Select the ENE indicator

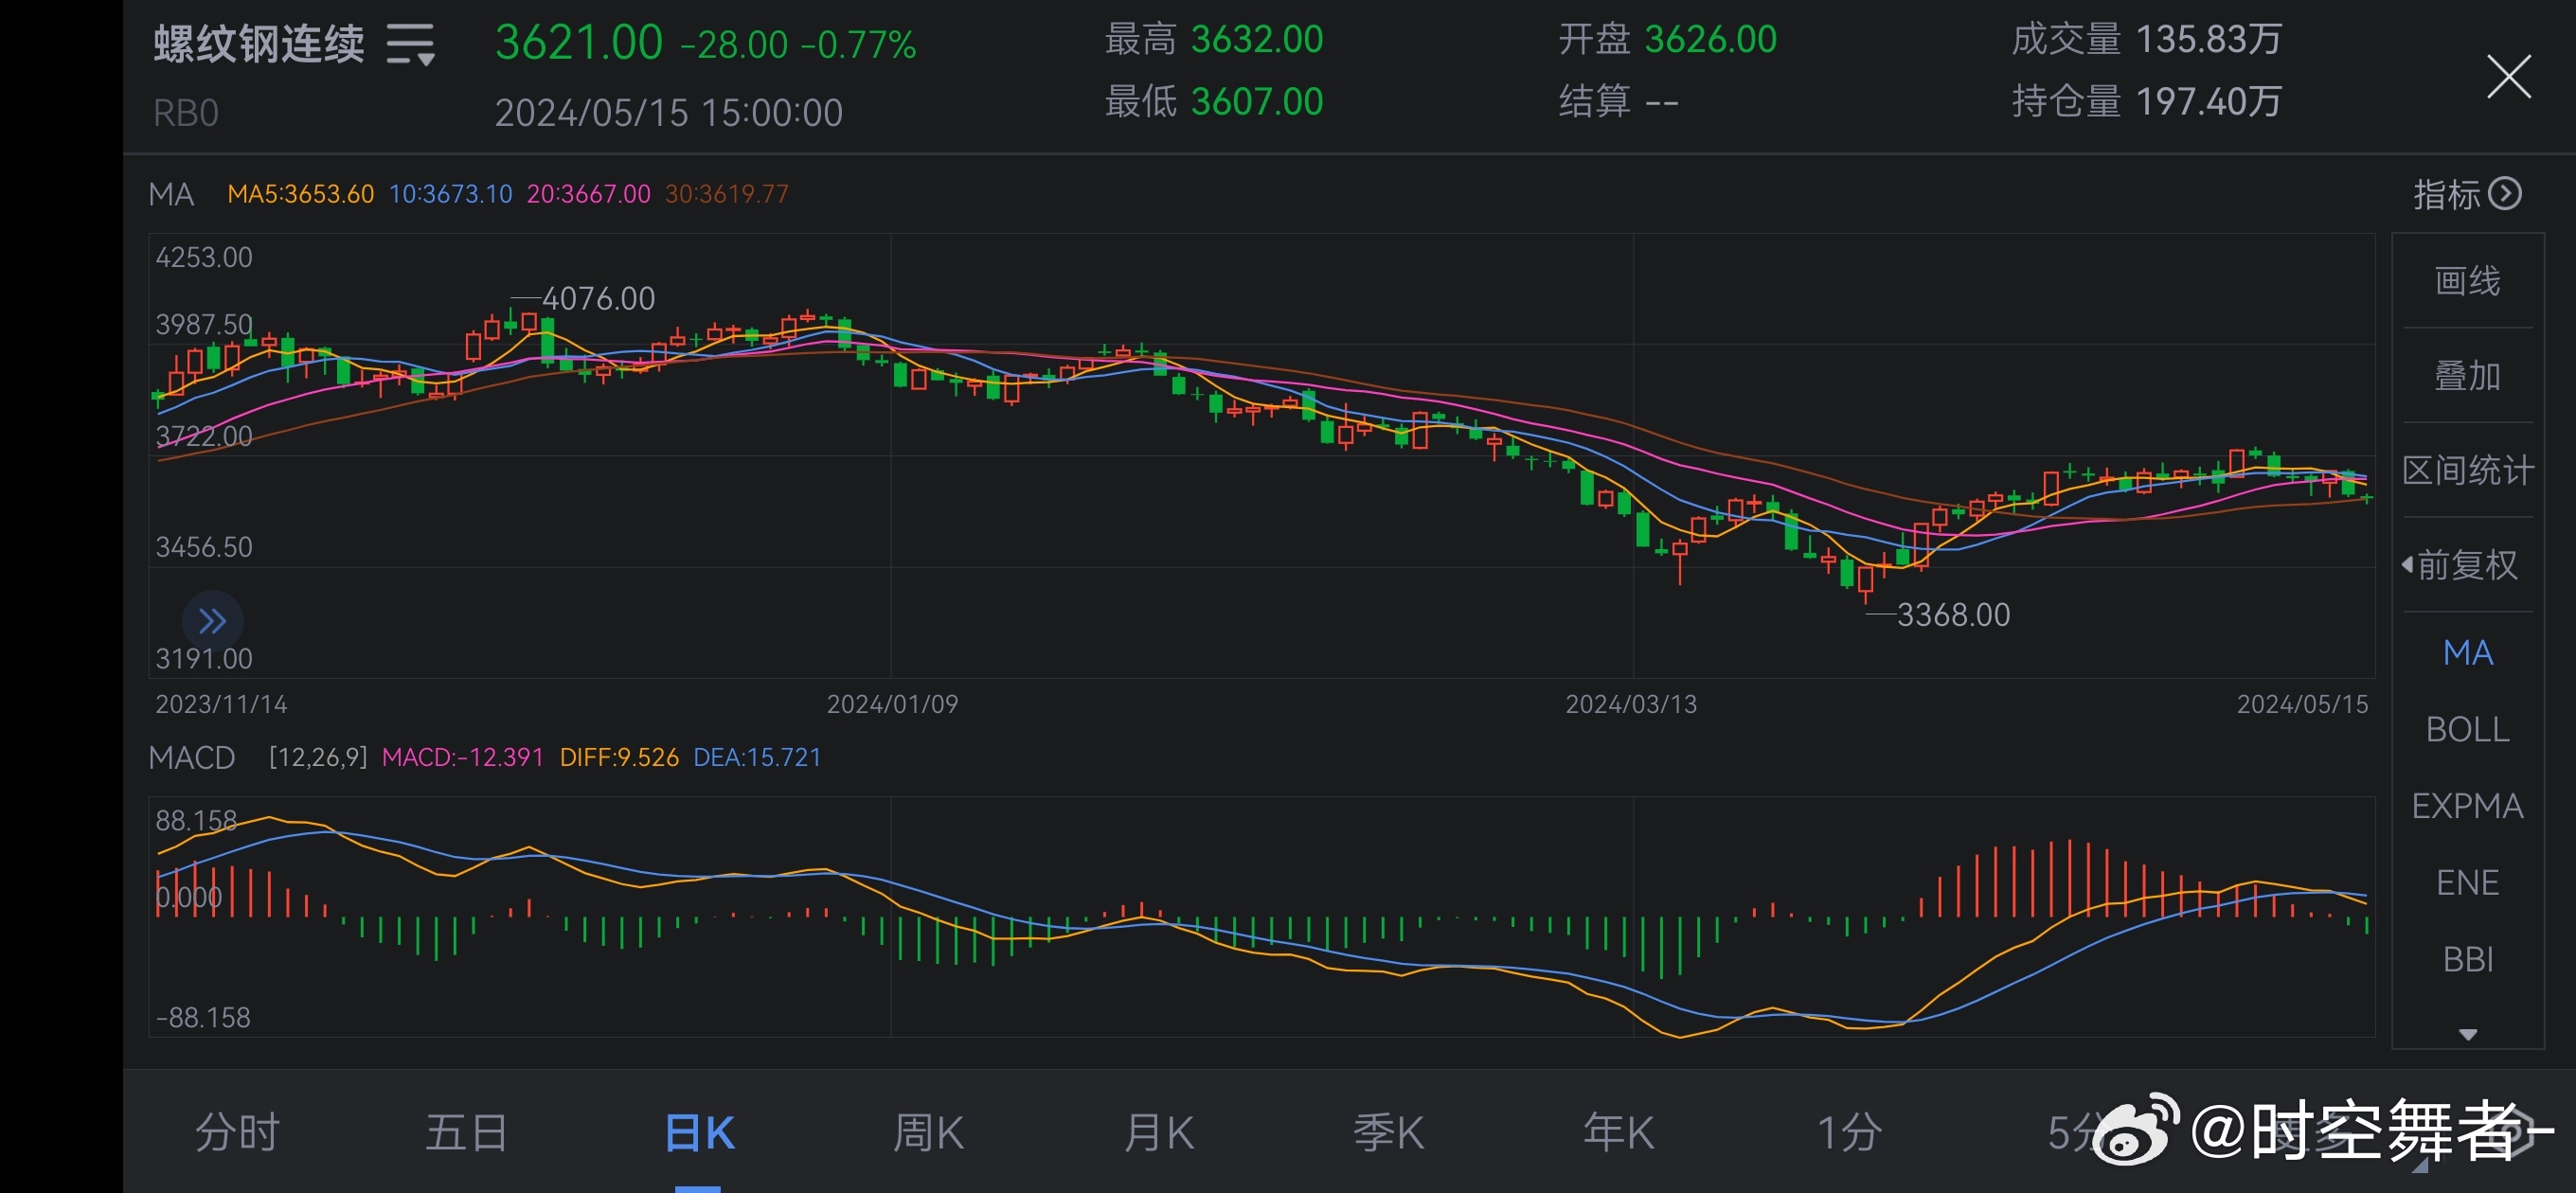2467,883
